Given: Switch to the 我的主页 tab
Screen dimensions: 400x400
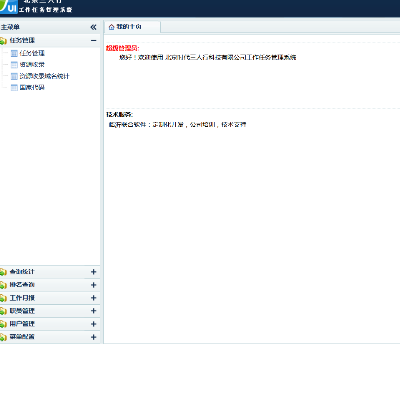Looking at the screenshot, I should (133, 27).
